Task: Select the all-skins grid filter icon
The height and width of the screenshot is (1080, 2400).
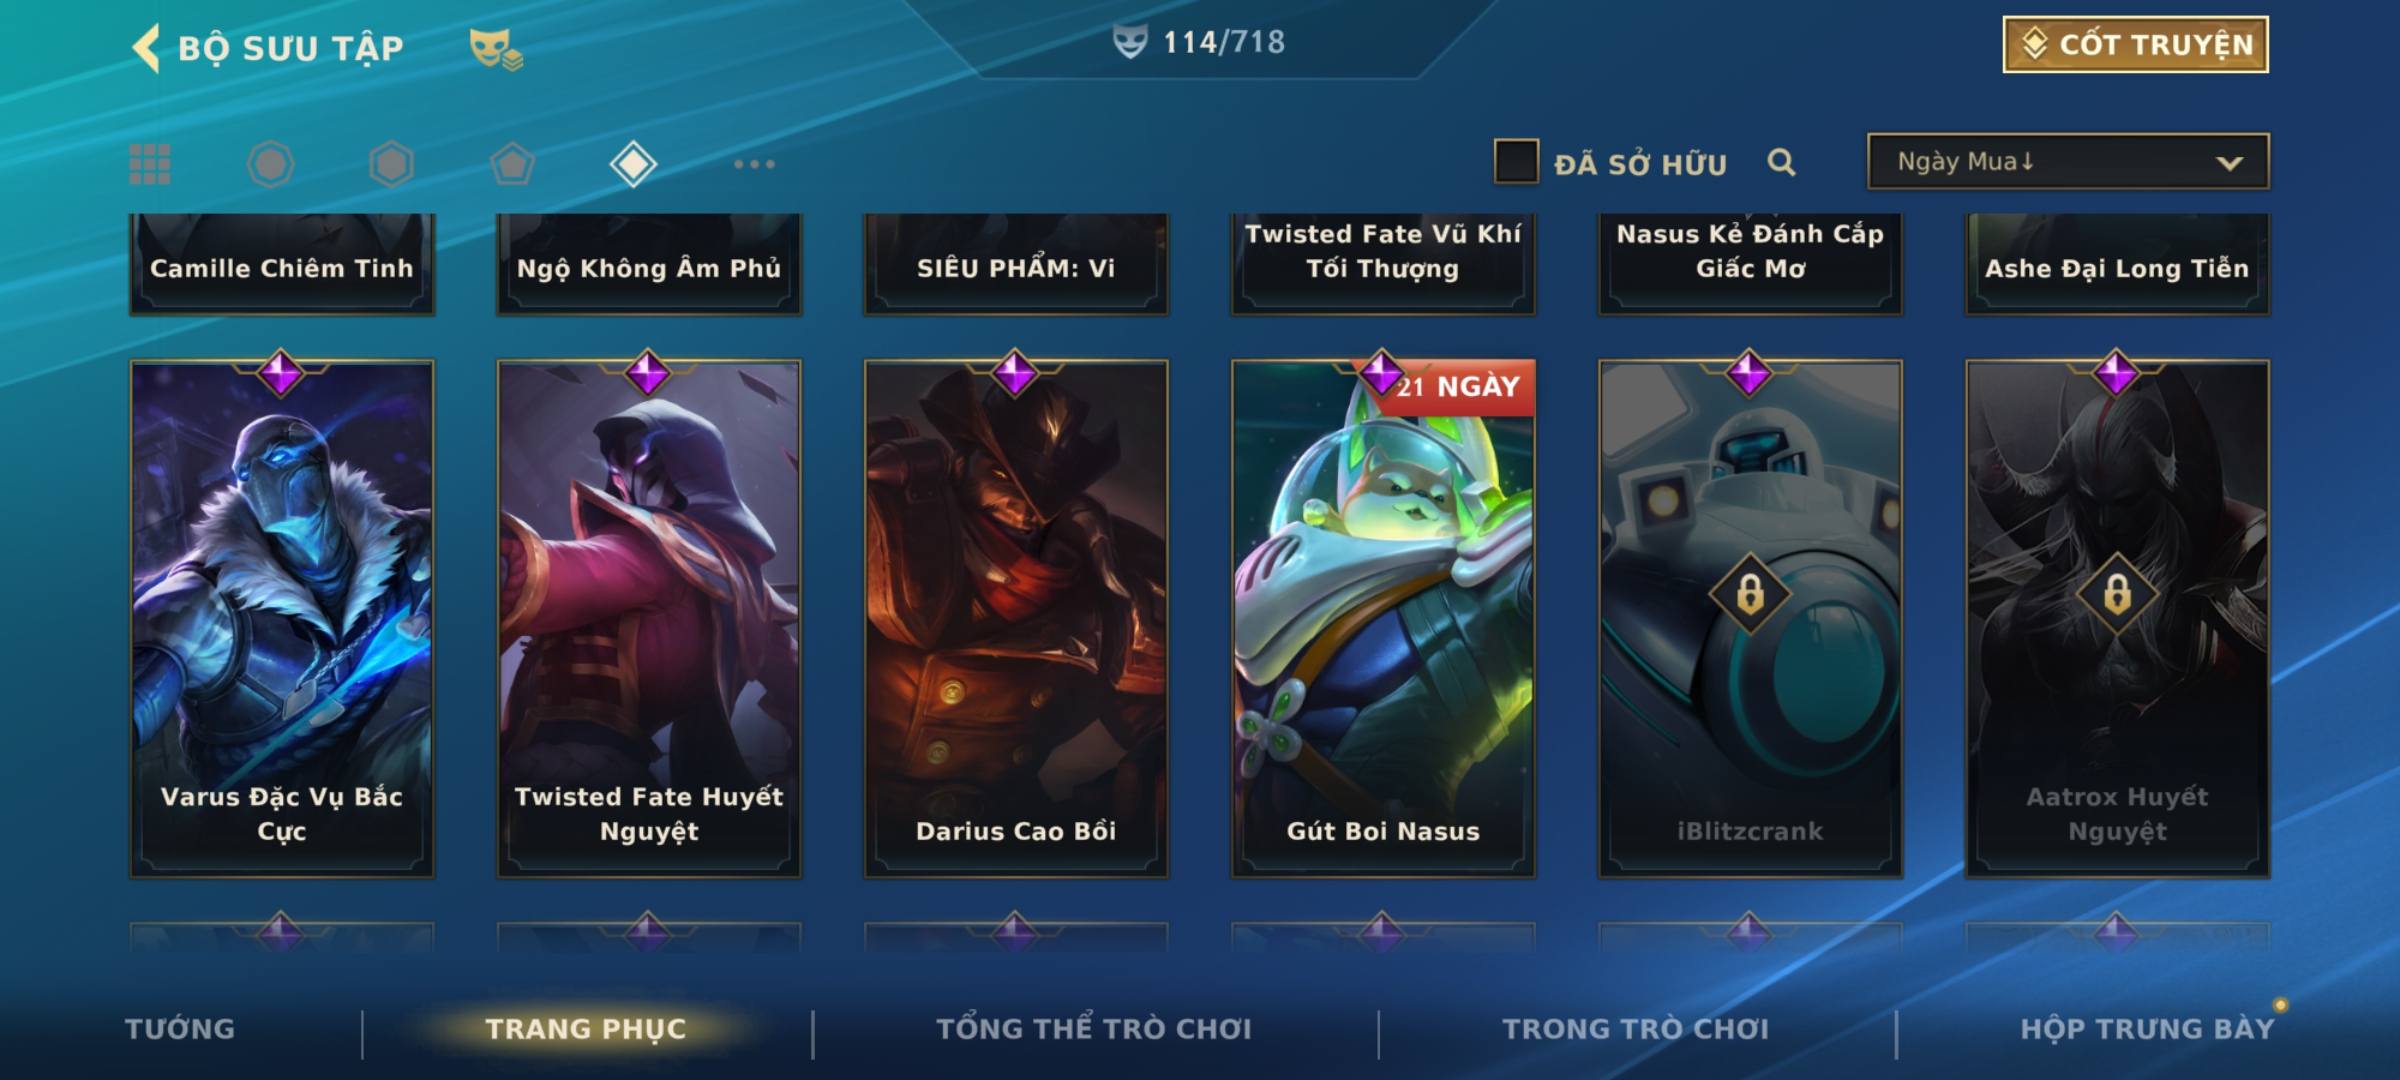Action: click(150, 164)
